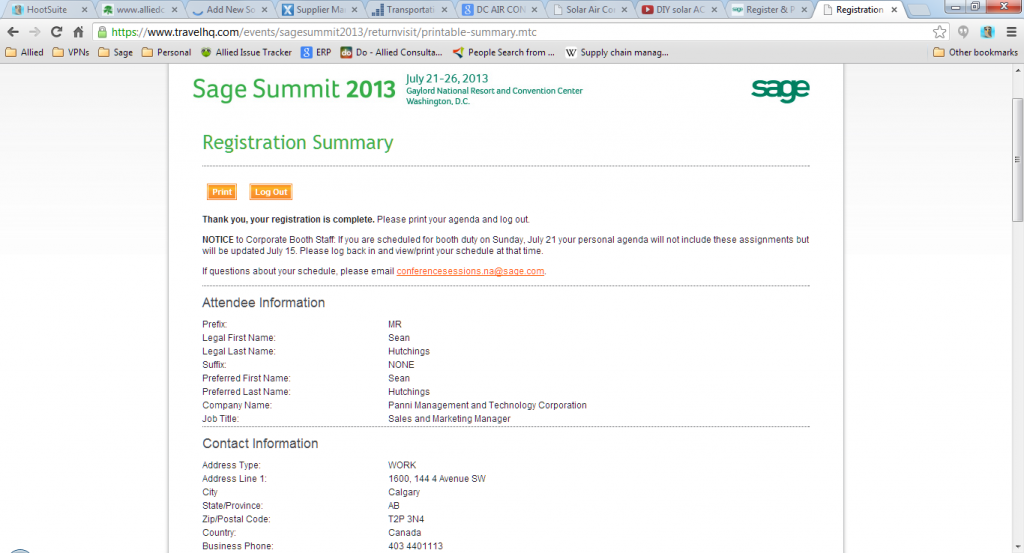Click the vertical scrollbar thumb
Image resolution: width=1024 pixels, height=553 pixels.
tap(1017, 160)
